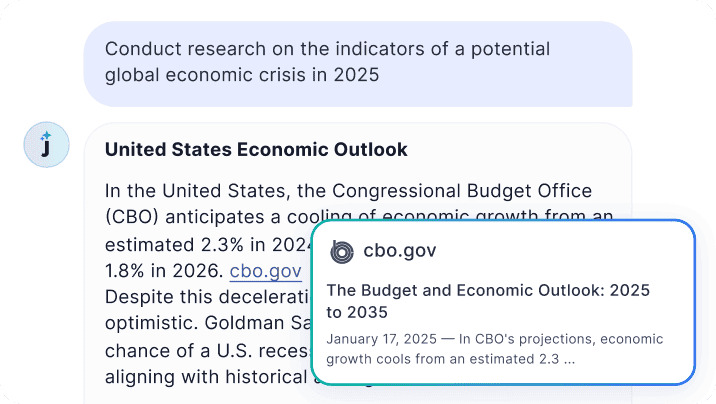The width and height of the screenshot is (716, 404).
Task: Click the "optimistic. Goldman" text line
Action: [208, 323]
